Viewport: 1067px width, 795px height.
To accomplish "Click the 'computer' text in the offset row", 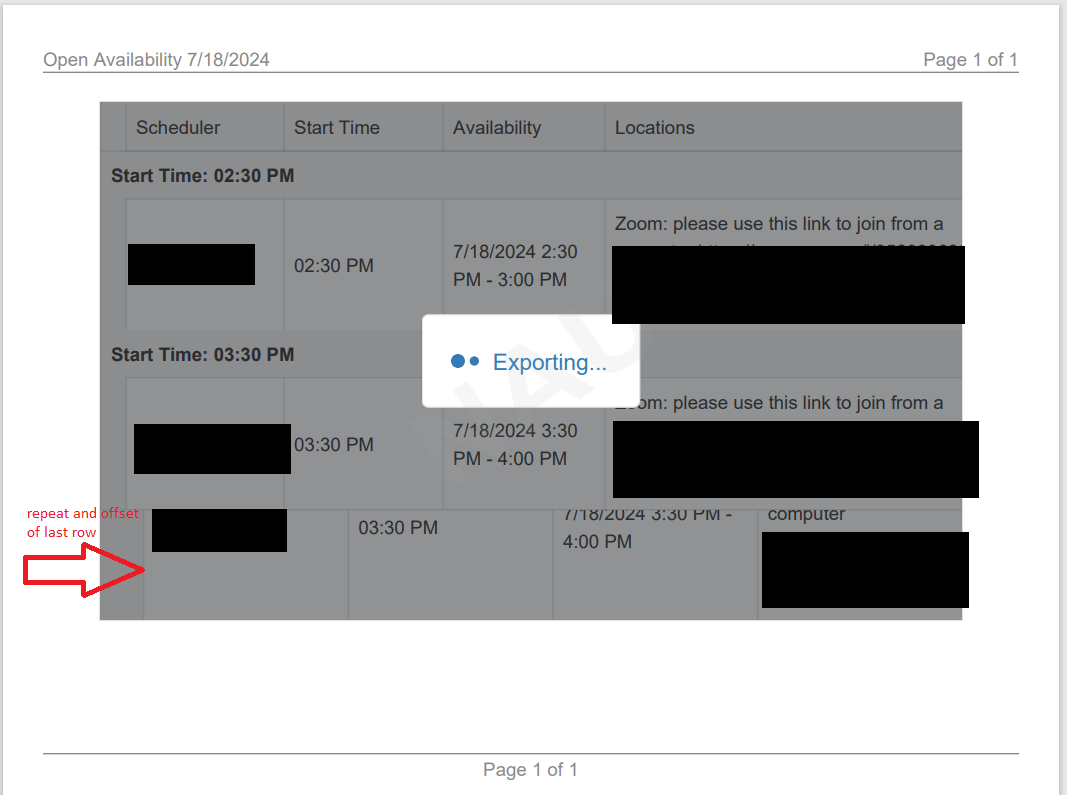I will [806, 514].
